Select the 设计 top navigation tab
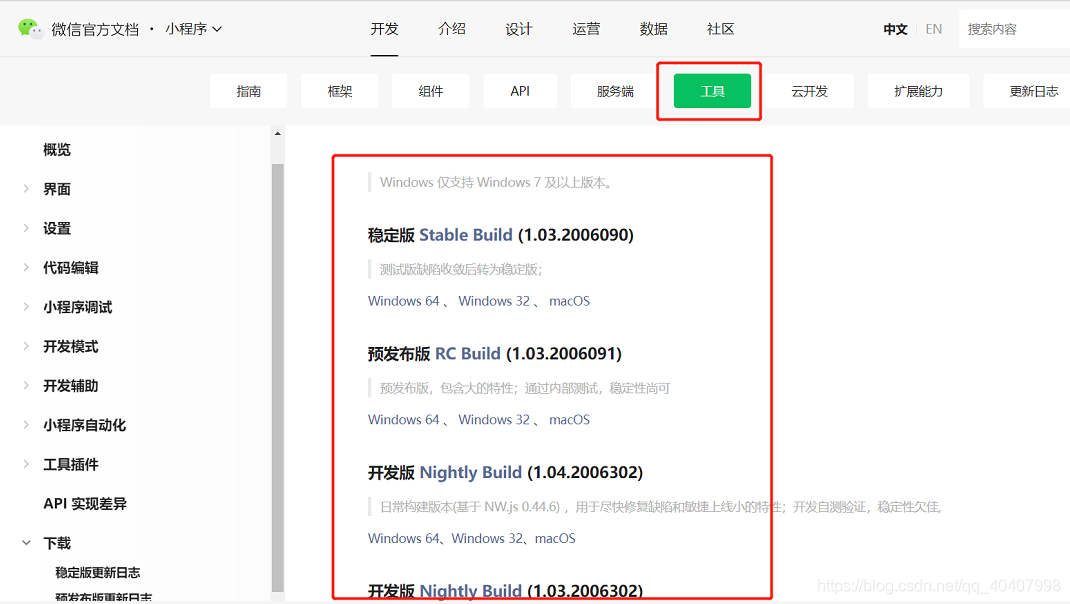 click(519, 29)
